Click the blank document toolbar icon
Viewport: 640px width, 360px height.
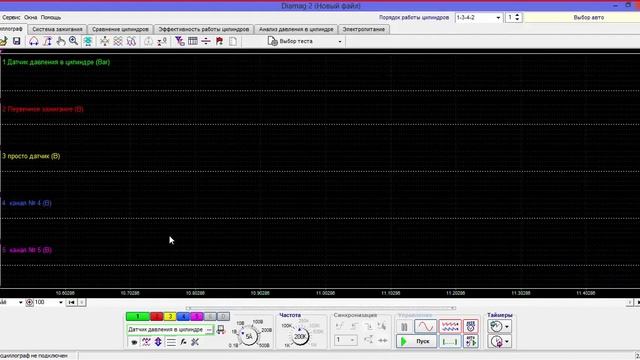[x=233, y=41]
